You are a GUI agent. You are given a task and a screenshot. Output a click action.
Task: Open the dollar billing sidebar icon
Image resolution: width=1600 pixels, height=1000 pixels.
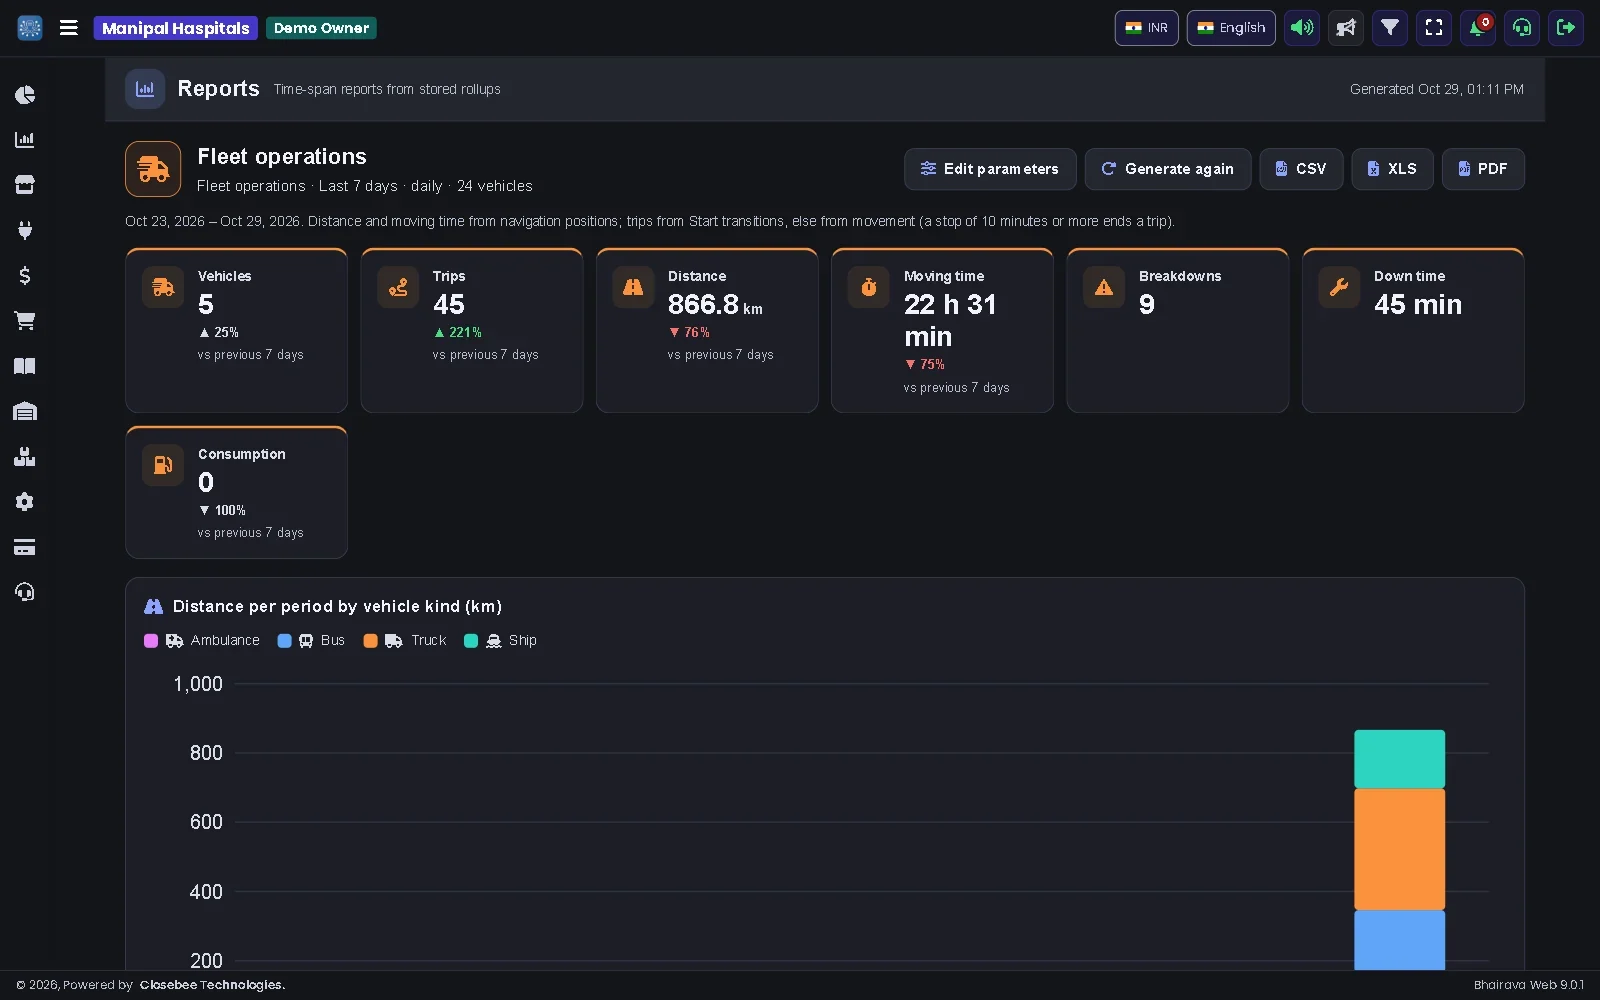[x=25, y=275]
